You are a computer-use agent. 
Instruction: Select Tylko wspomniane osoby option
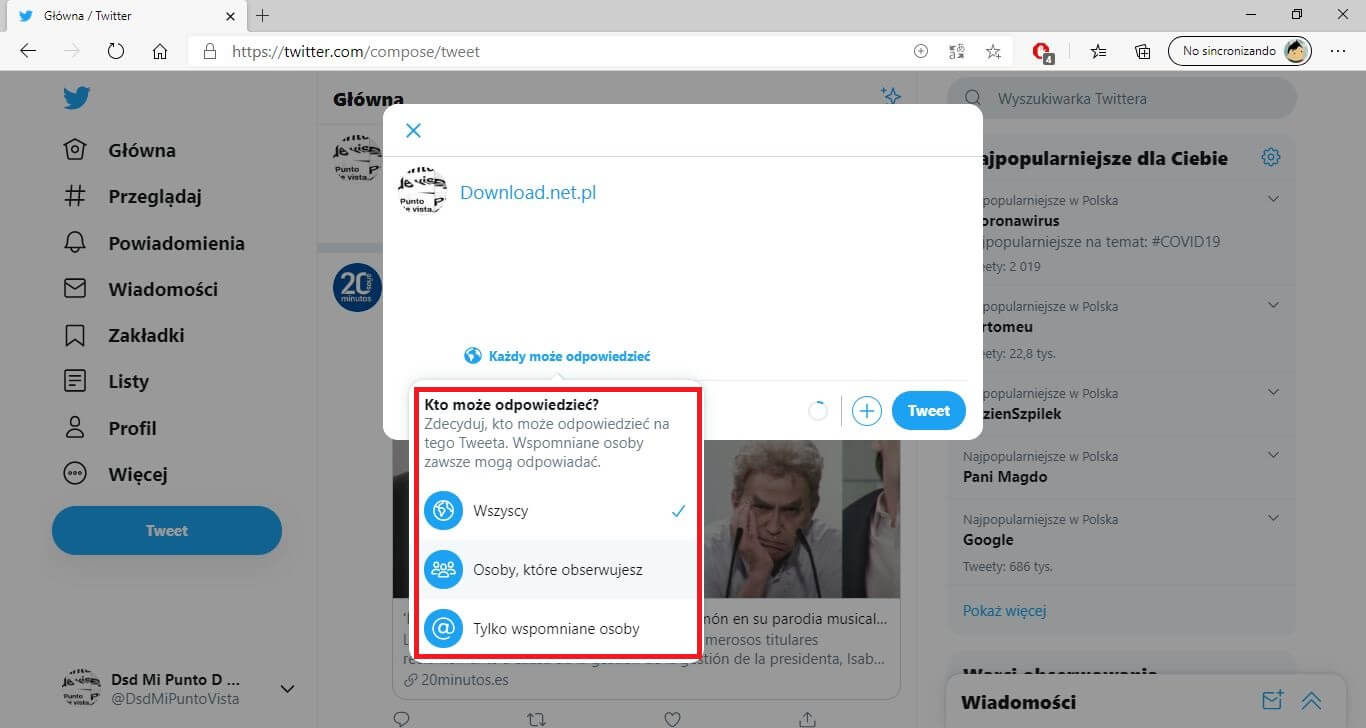(x=557, y=629)
